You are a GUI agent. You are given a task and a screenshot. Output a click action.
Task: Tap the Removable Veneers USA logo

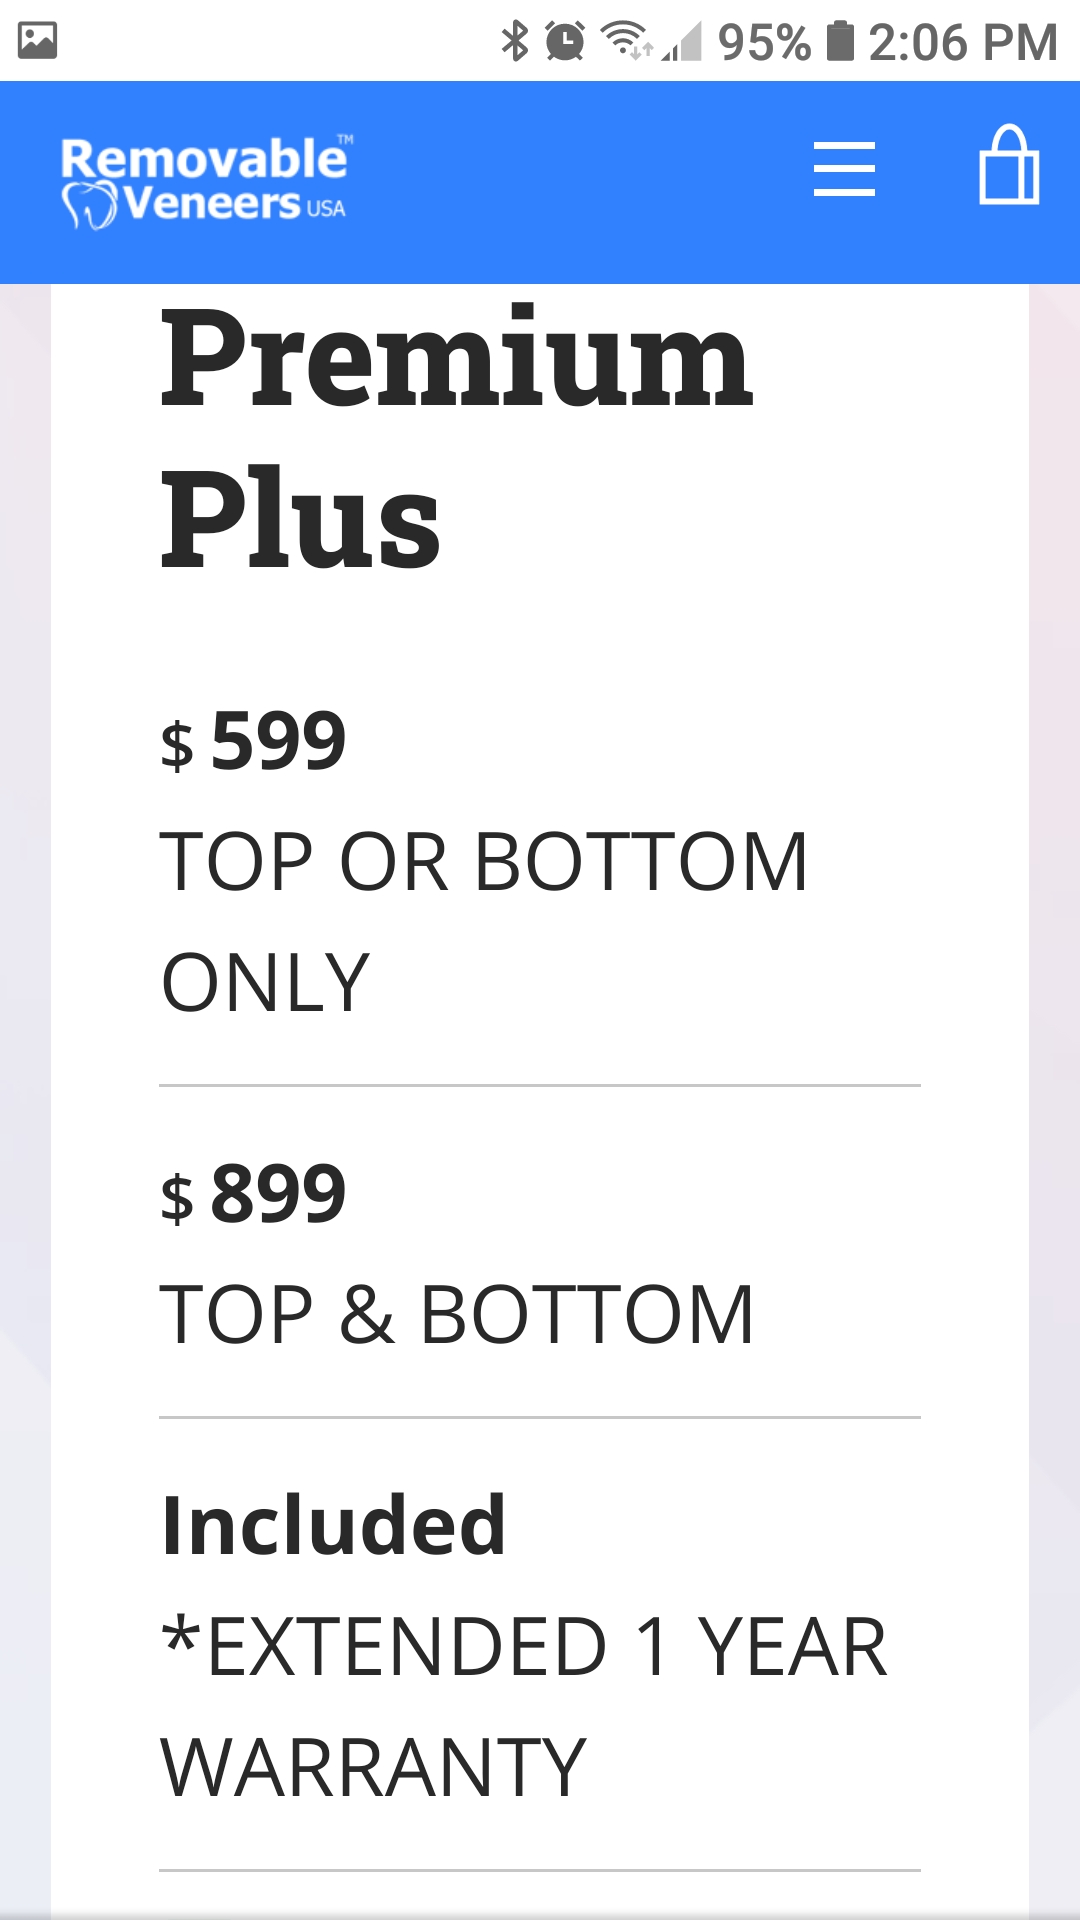(x=207, y=182)
